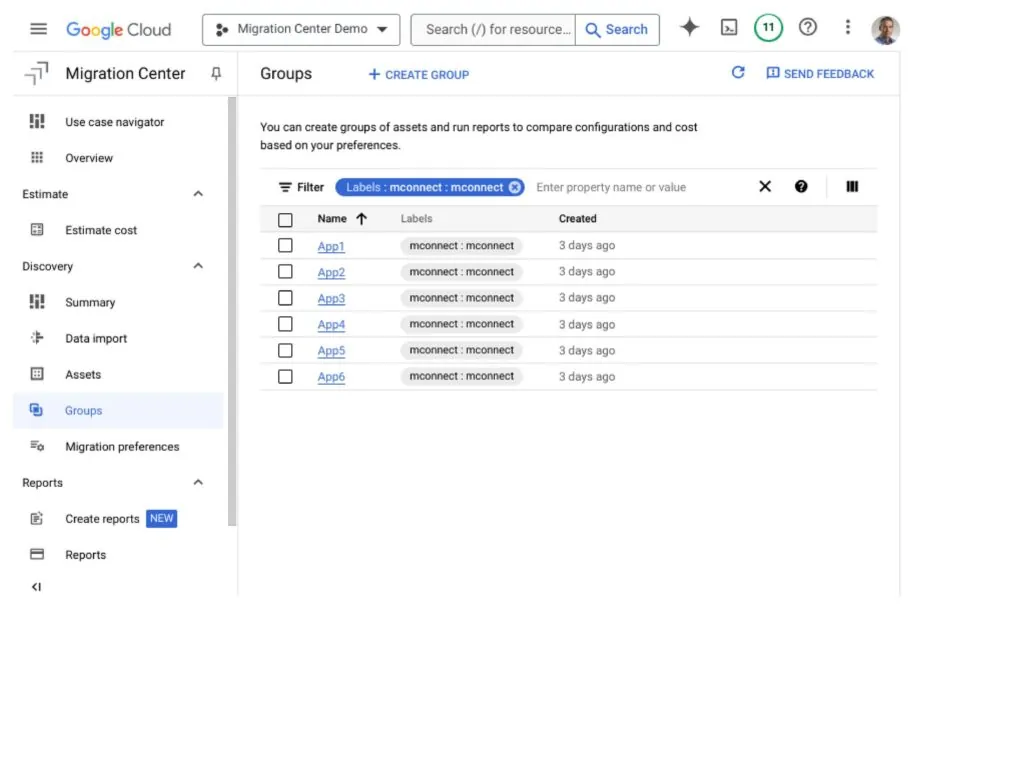
Task: Click the Search button
Action: 617,29
